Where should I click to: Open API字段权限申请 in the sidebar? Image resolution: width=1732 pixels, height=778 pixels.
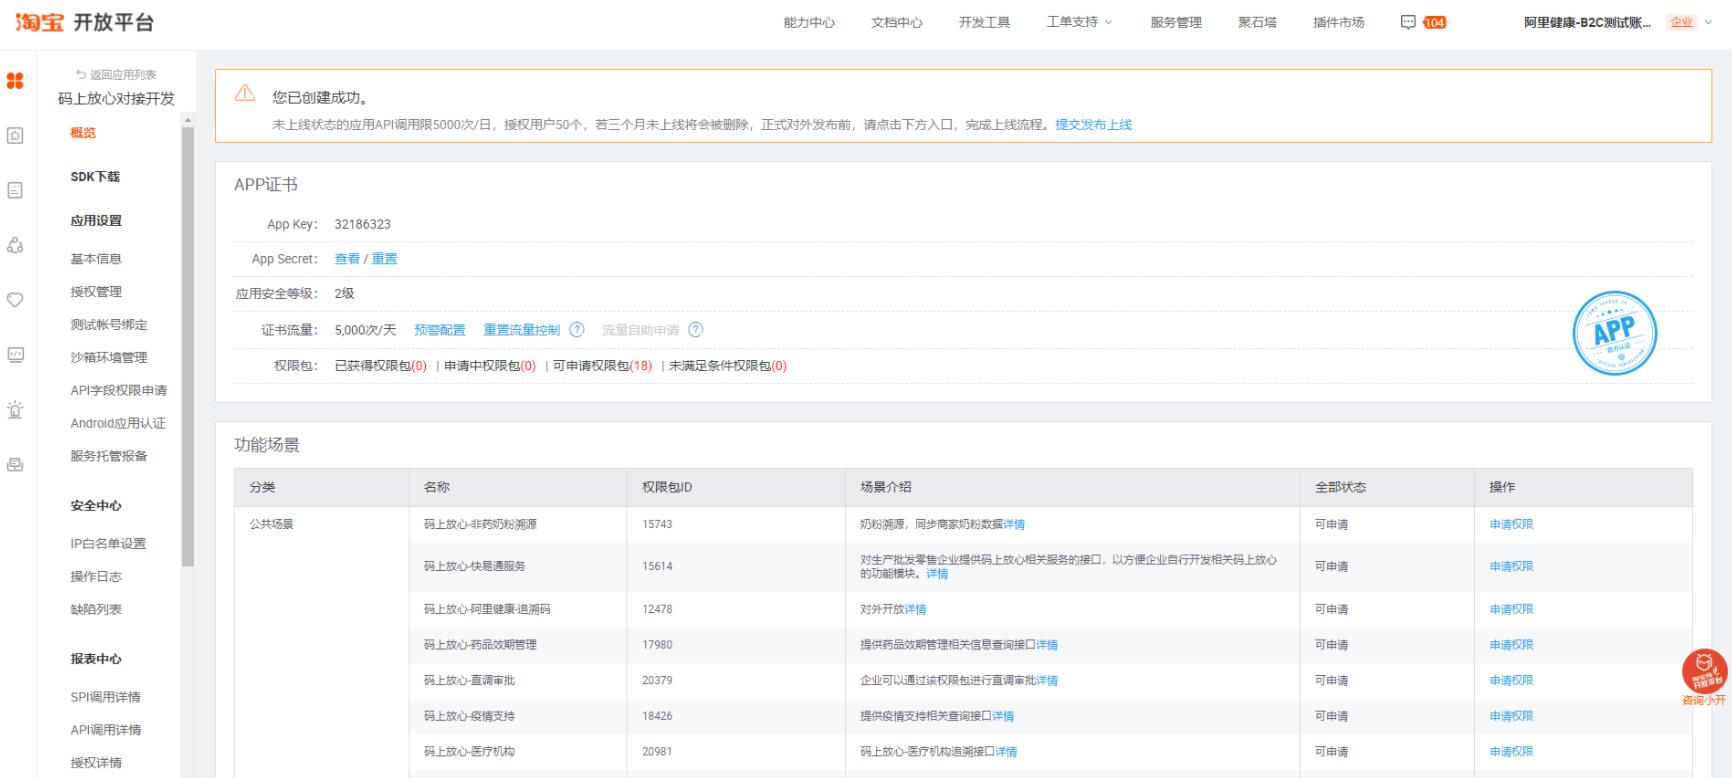click(119, 391)
